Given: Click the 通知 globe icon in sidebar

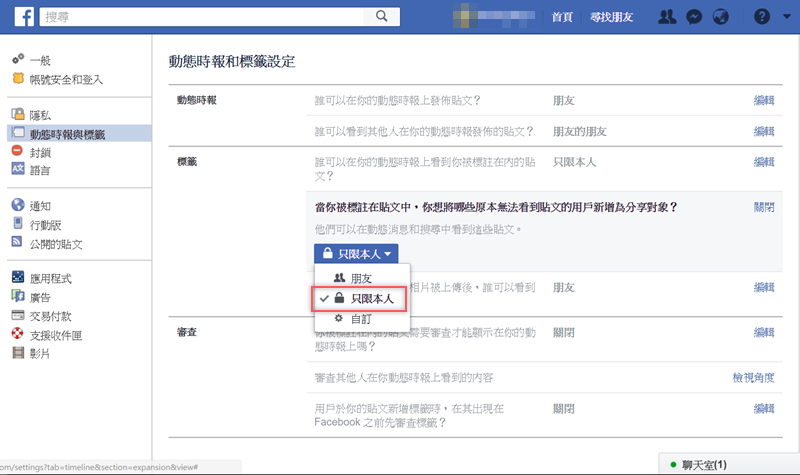Looking at the screenshot, I should tap(18, 205).
